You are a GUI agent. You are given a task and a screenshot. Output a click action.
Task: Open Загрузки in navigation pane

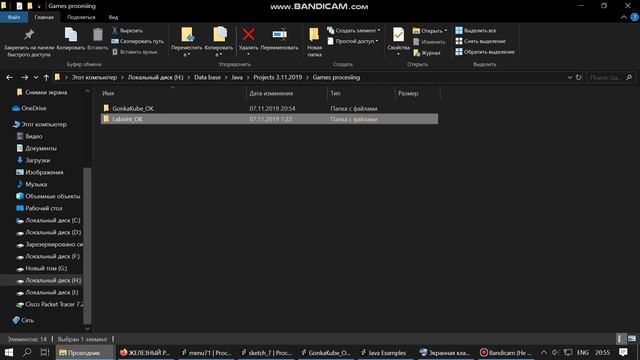pos(33,160)
